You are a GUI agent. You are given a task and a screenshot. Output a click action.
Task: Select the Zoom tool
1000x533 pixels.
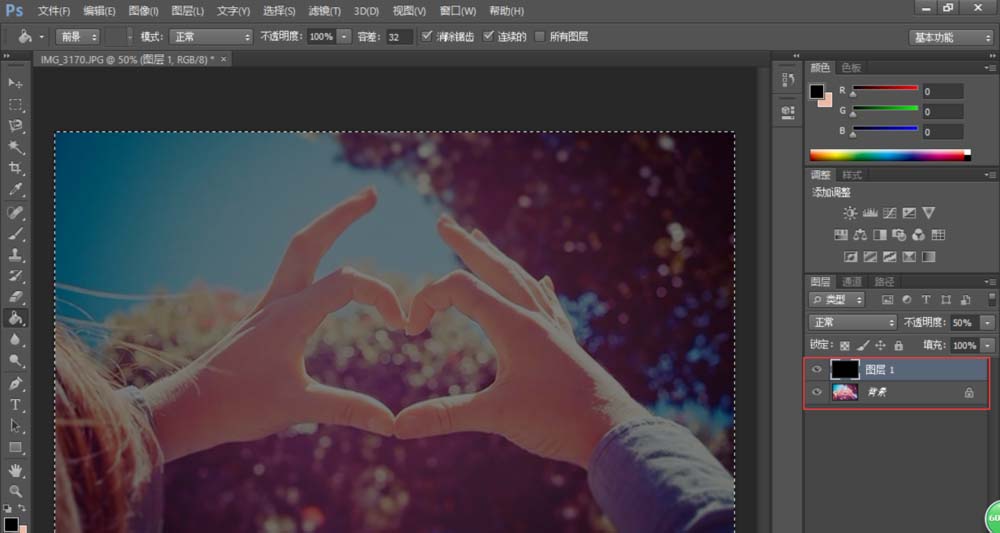(x=16, y=491)
